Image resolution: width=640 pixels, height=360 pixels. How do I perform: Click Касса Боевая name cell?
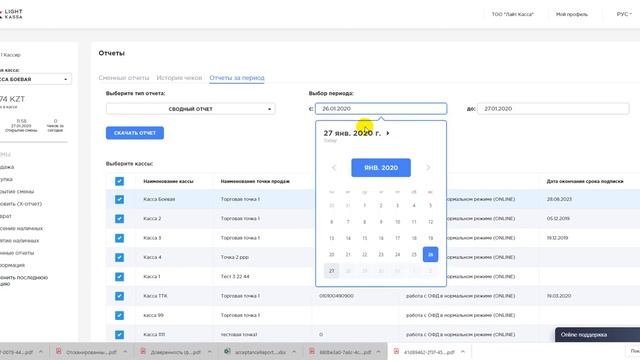[x=159, y=199]
